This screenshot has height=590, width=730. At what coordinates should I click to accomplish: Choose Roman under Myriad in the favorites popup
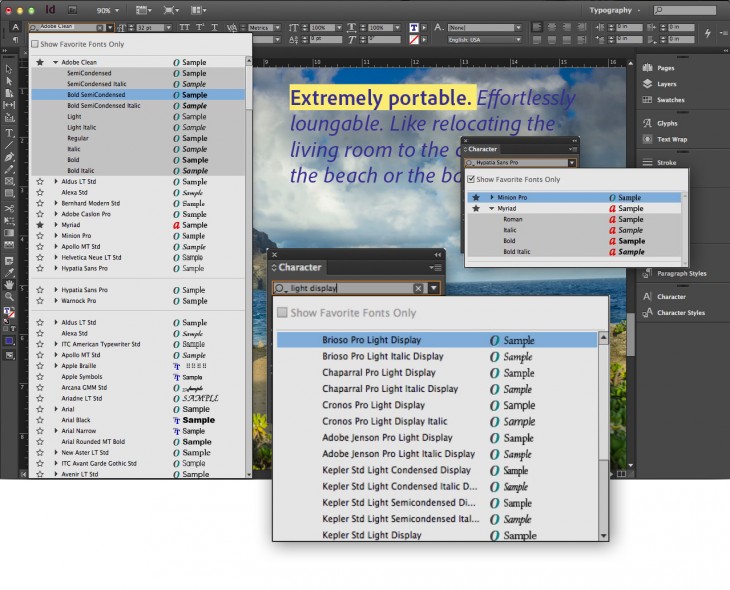[x=574, y=219]
